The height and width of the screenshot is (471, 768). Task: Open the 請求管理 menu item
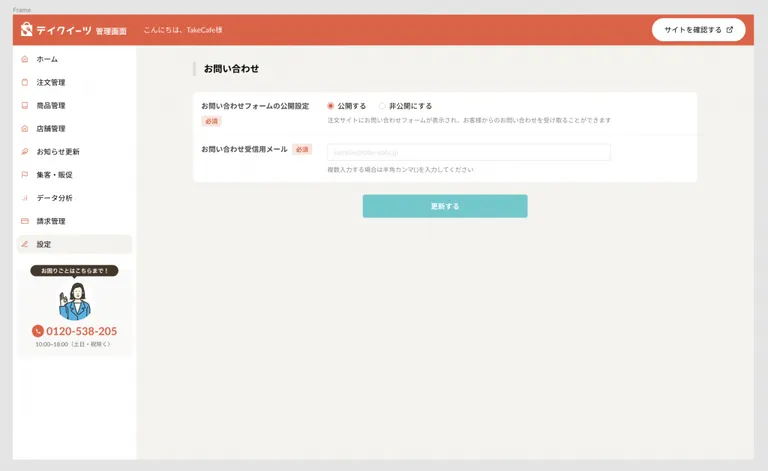coord(51,221)
